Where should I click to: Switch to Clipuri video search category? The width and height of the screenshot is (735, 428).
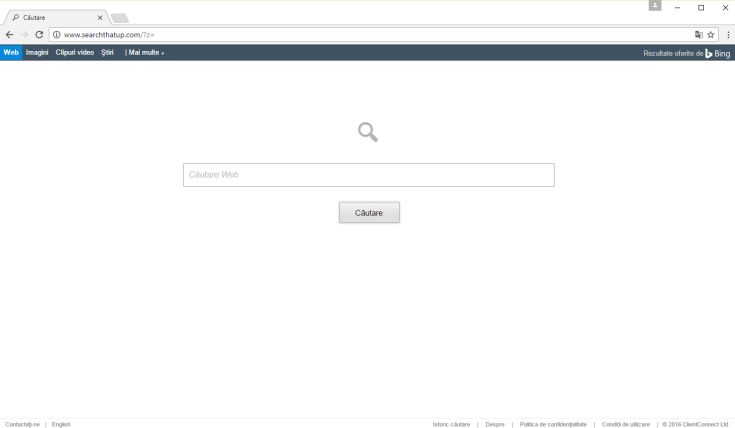75,53
